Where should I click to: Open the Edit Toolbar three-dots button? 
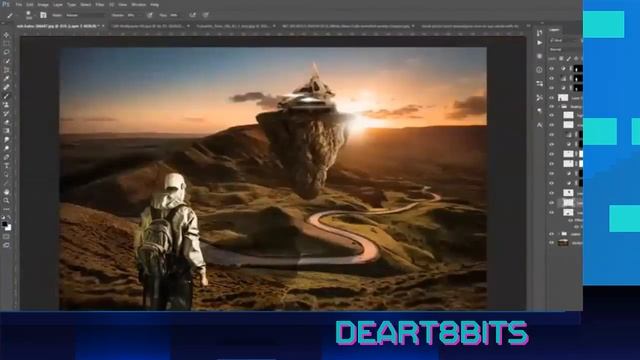point(6,209)
